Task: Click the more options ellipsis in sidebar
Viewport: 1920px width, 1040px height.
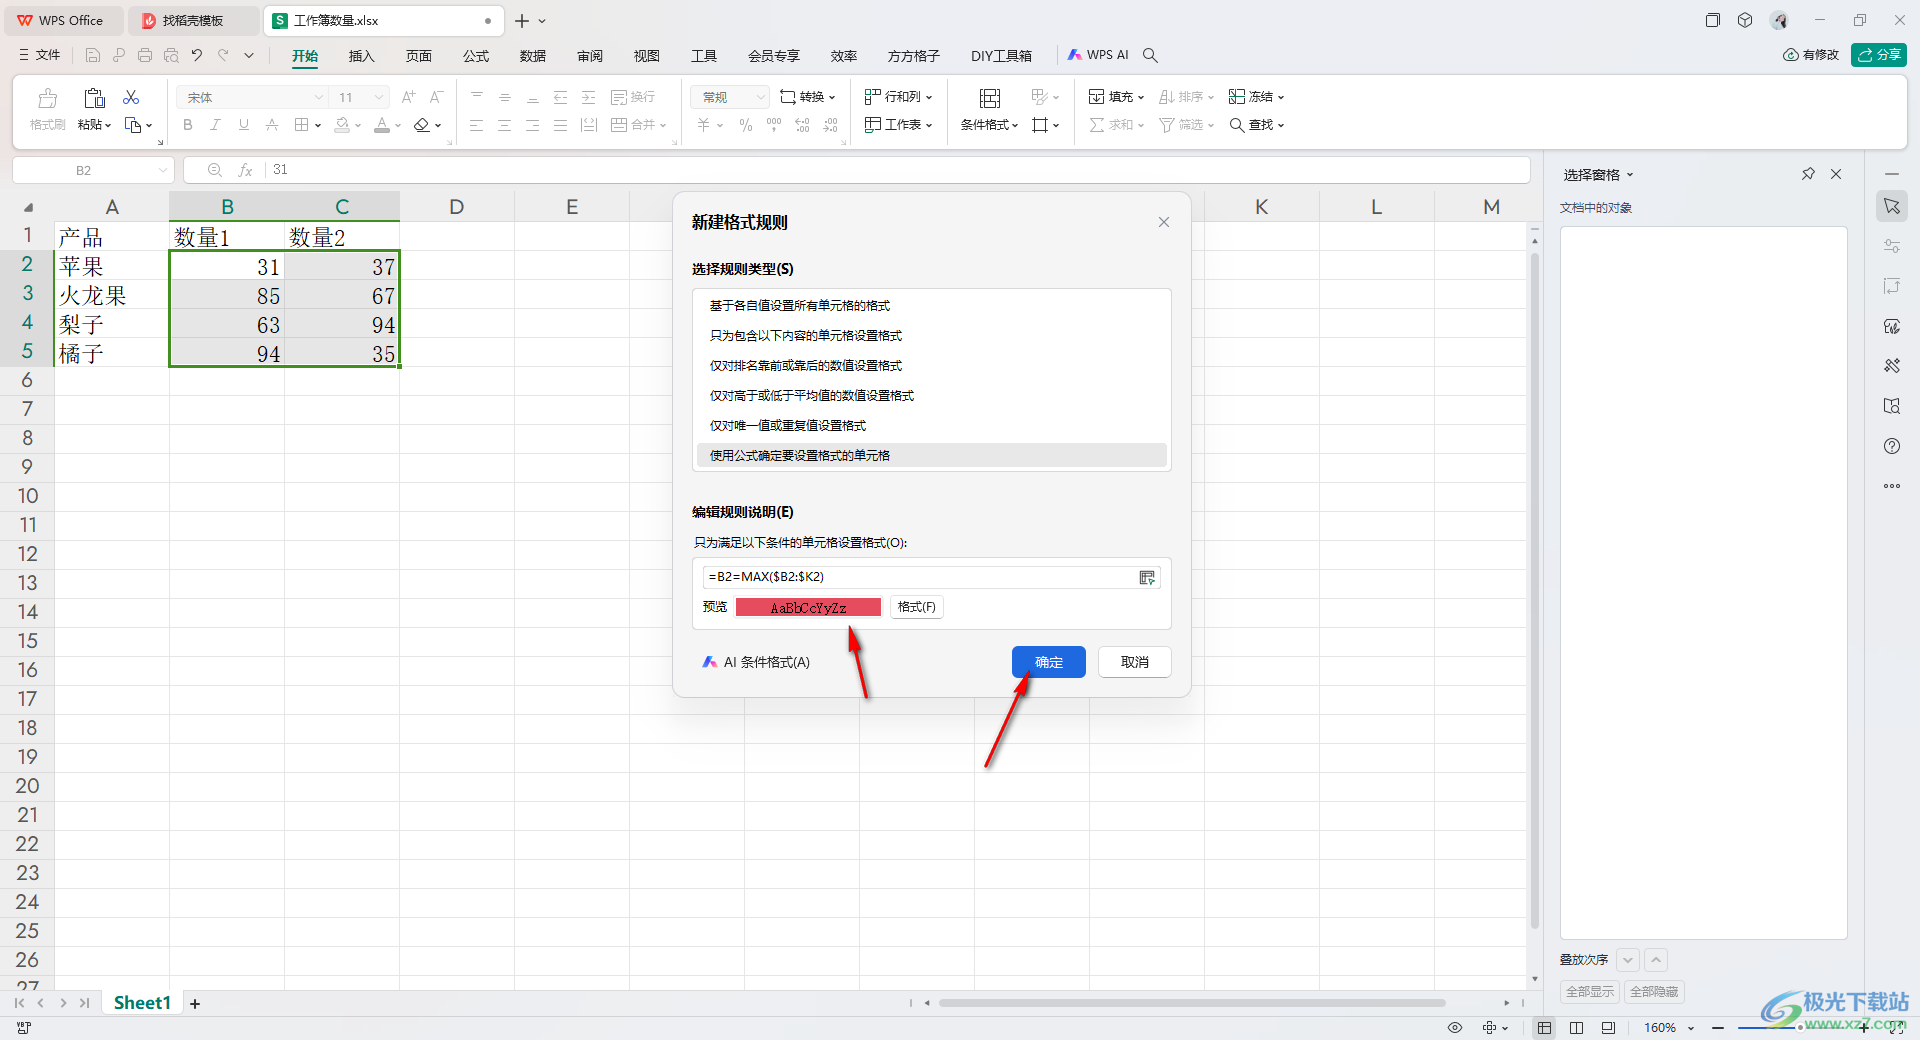Action: tap(1892, 486)
